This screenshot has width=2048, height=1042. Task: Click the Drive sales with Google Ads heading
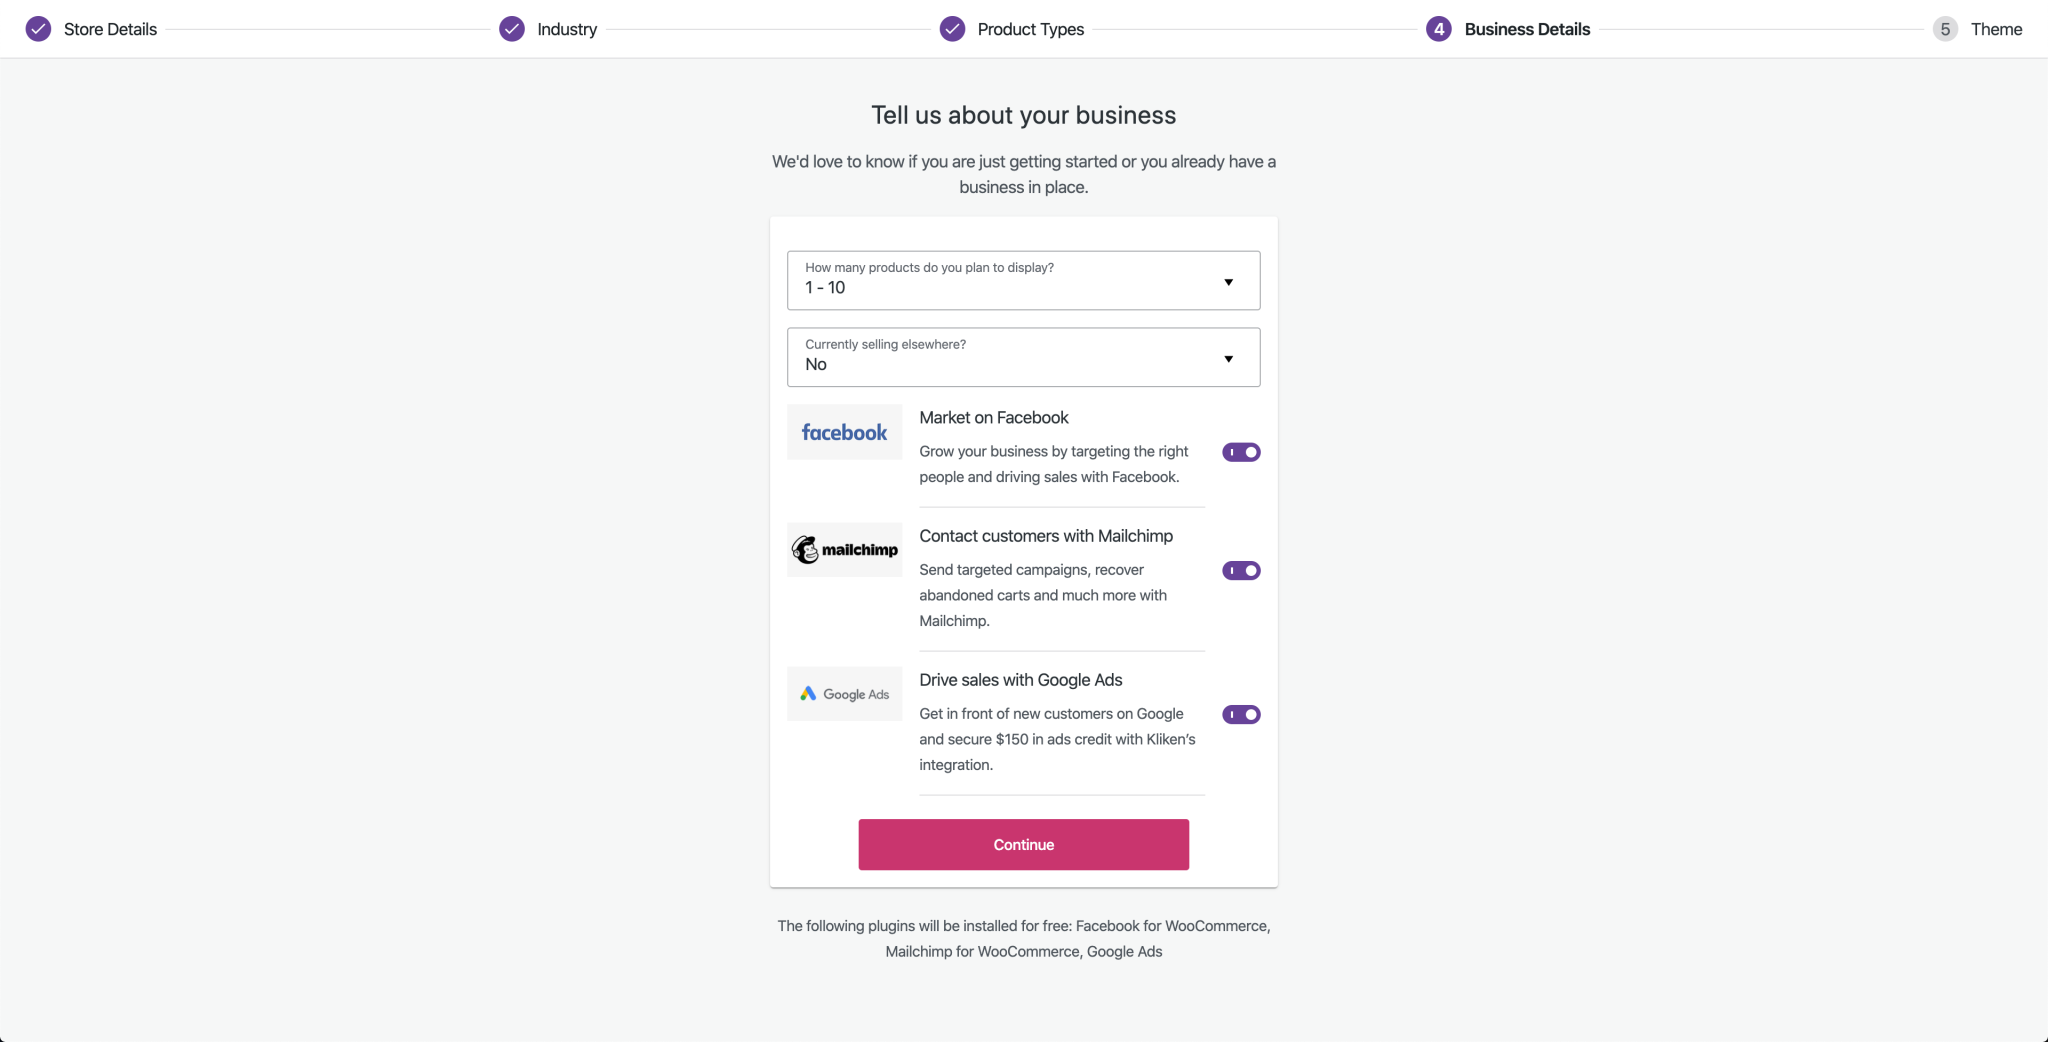(x=1021, y=680)
